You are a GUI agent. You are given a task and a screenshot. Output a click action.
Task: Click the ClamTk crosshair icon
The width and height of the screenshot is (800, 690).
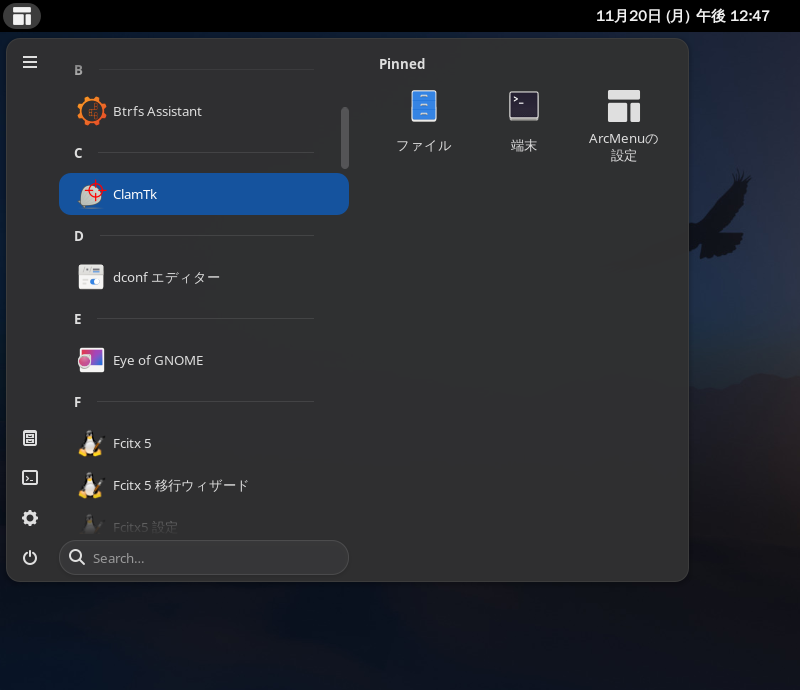coord(92,194)
